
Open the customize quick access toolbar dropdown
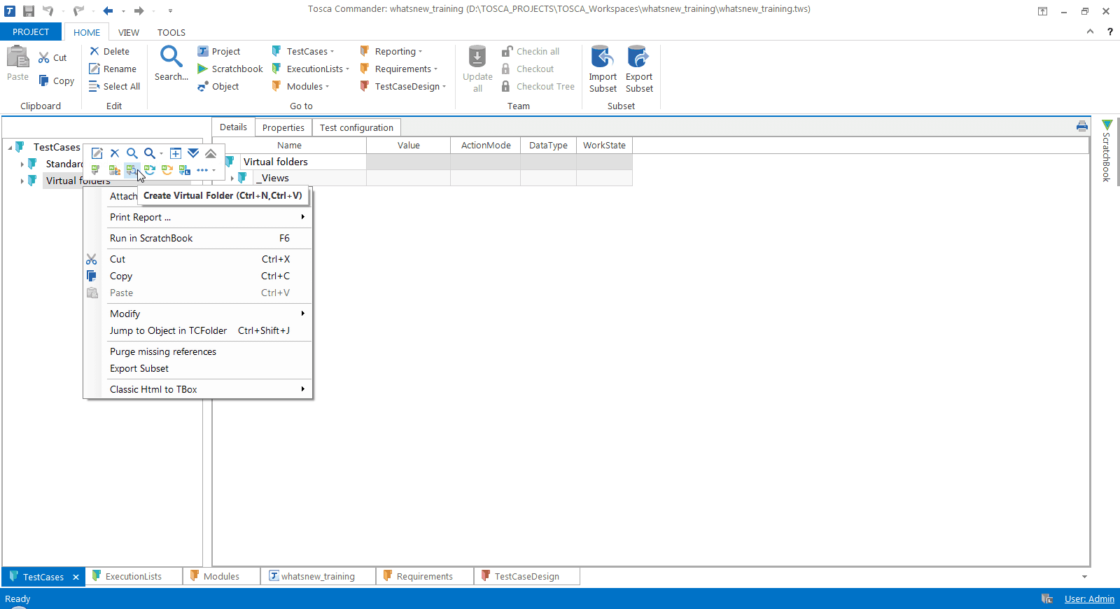coord(170,11)
